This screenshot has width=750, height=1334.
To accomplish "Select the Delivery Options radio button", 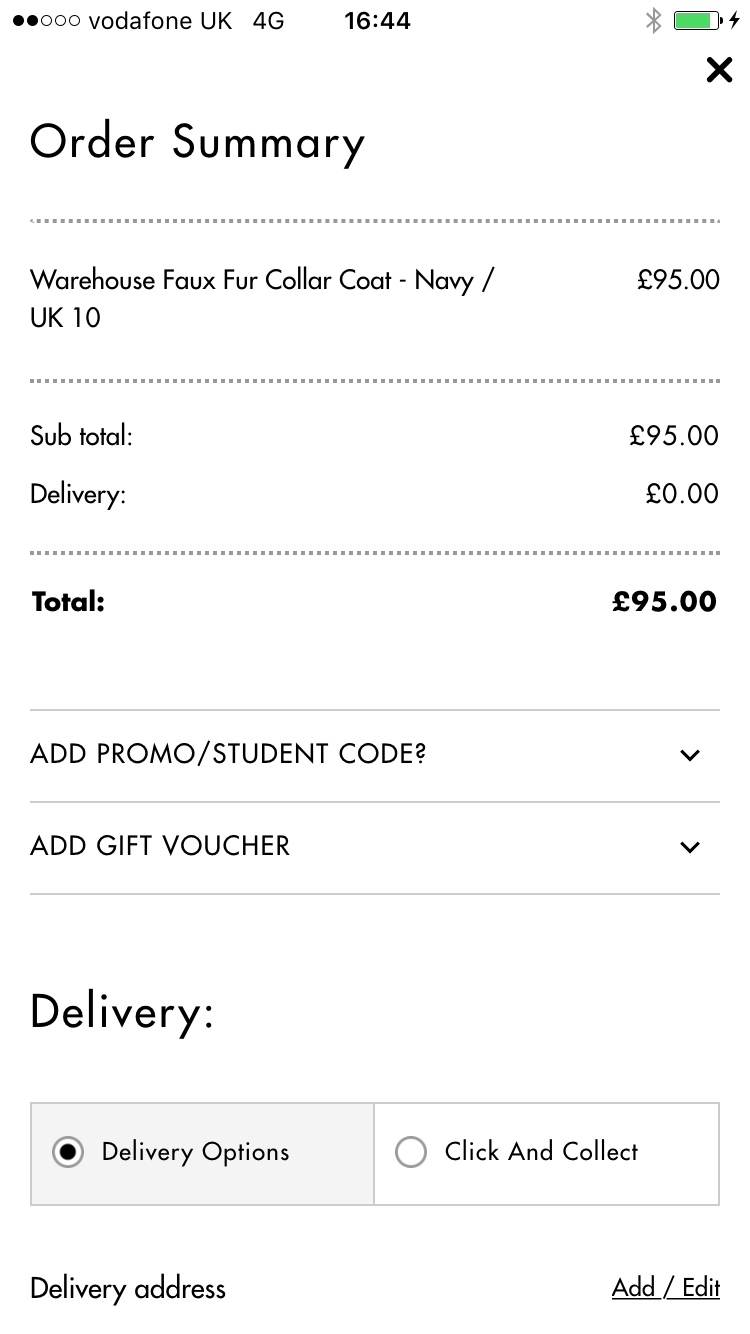I will (68, 1152).
